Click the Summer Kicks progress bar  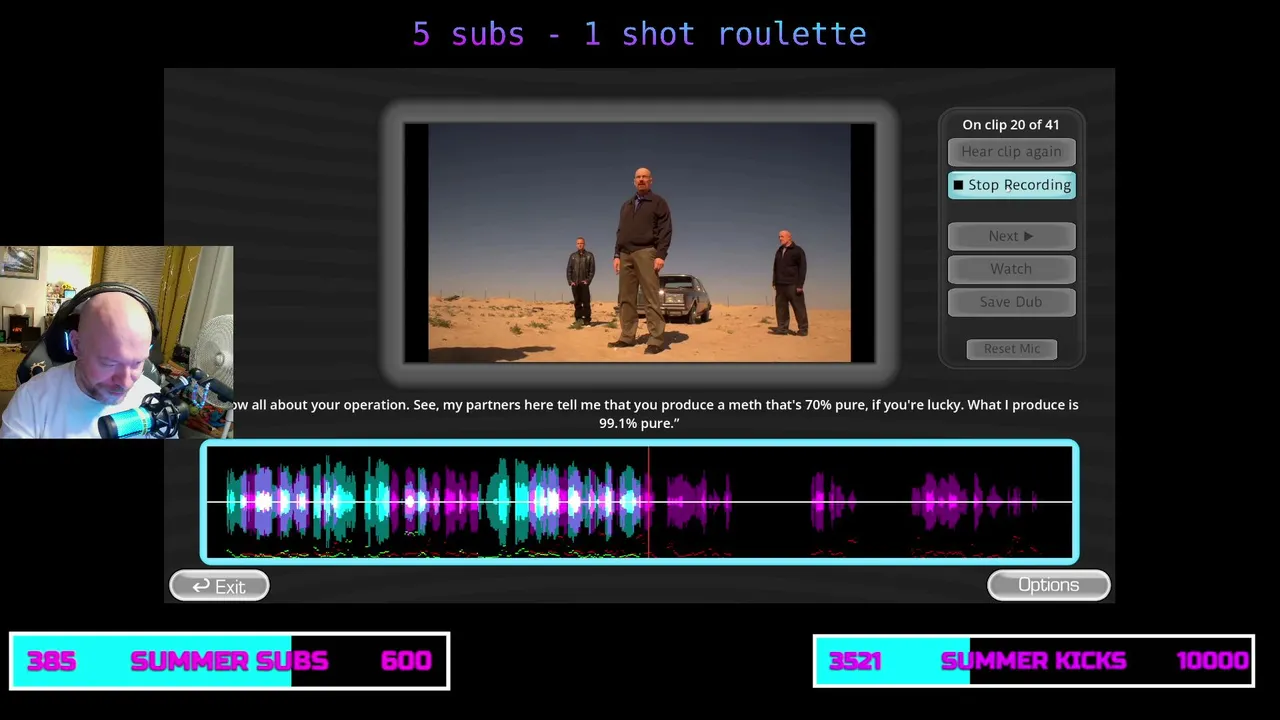pyautogui.click(x=1033, y=661)
